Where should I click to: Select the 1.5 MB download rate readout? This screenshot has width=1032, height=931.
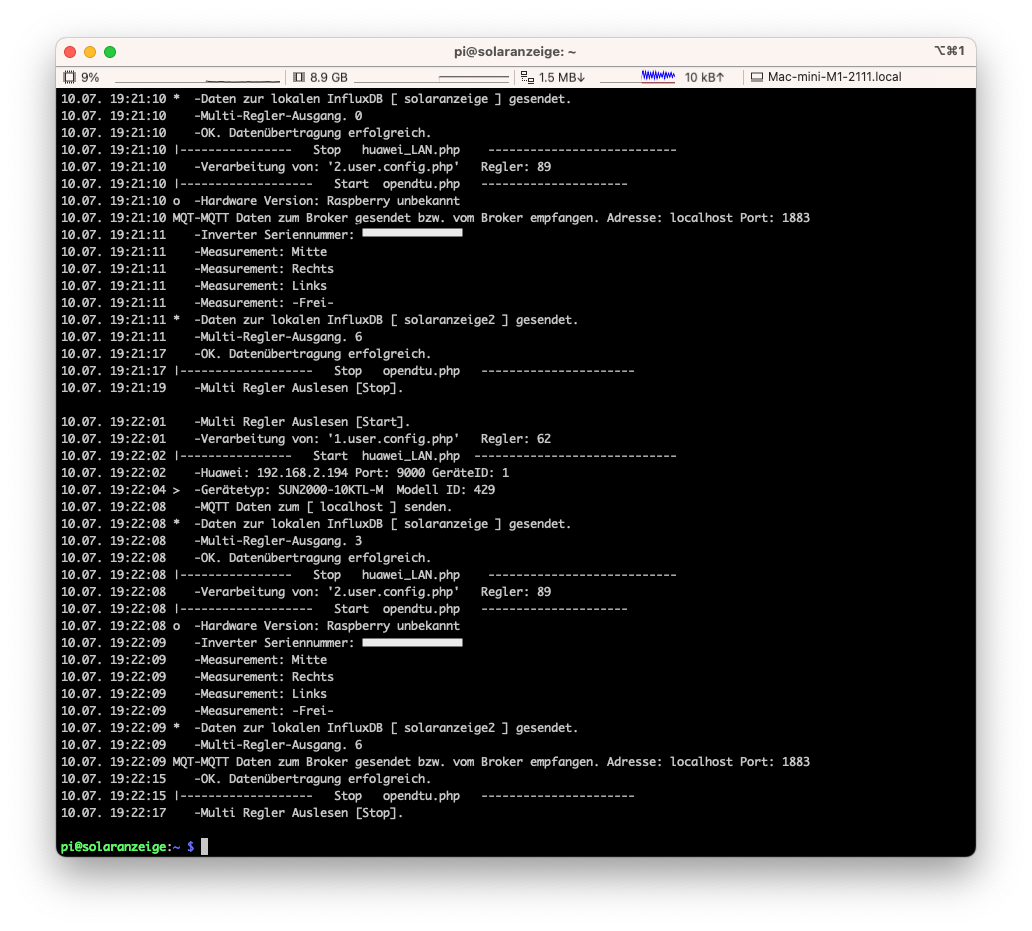[561, 77]
